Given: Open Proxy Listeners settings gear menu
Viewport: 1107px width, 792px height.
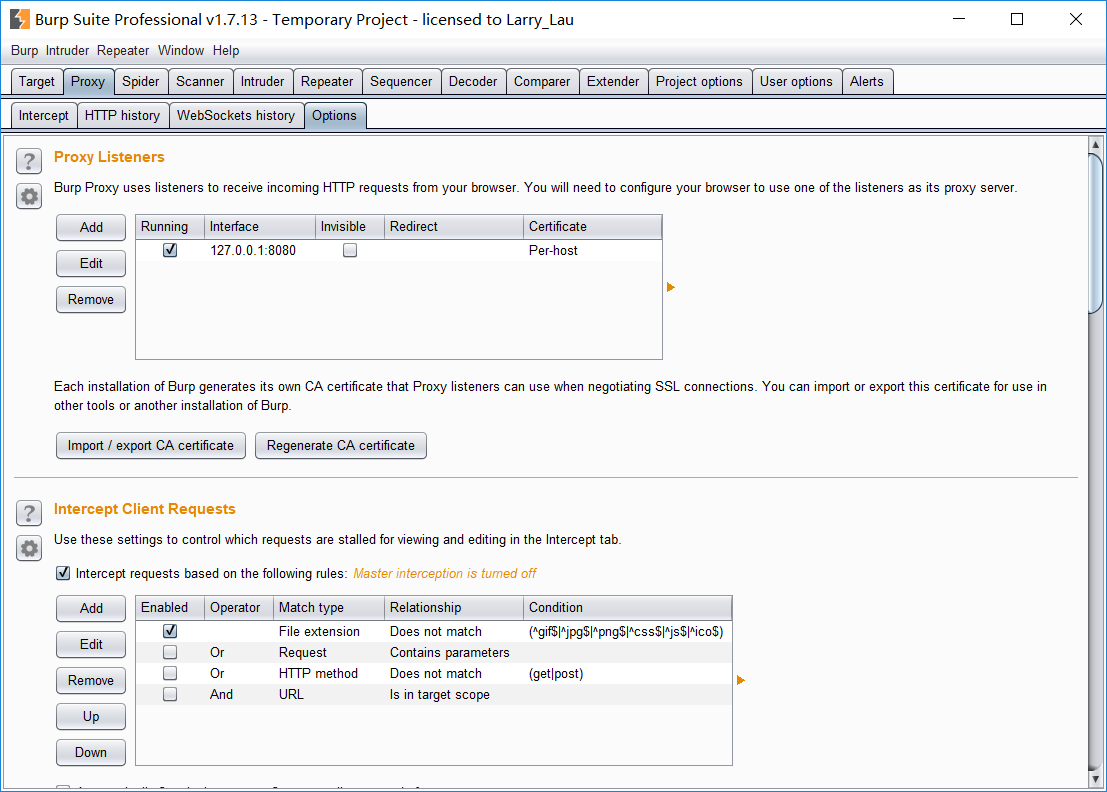Looking at the screenshot, I should [x=29, y=196].
